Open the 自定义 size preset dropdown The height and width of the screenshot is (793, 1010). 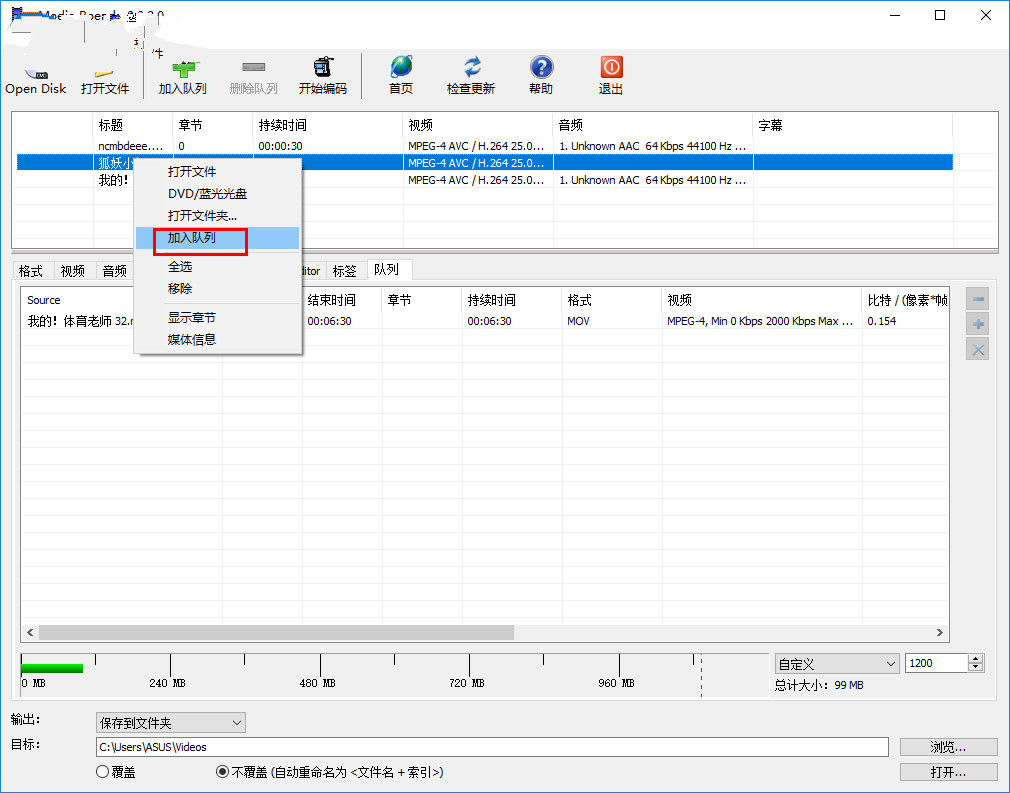[x=837, y=664]
